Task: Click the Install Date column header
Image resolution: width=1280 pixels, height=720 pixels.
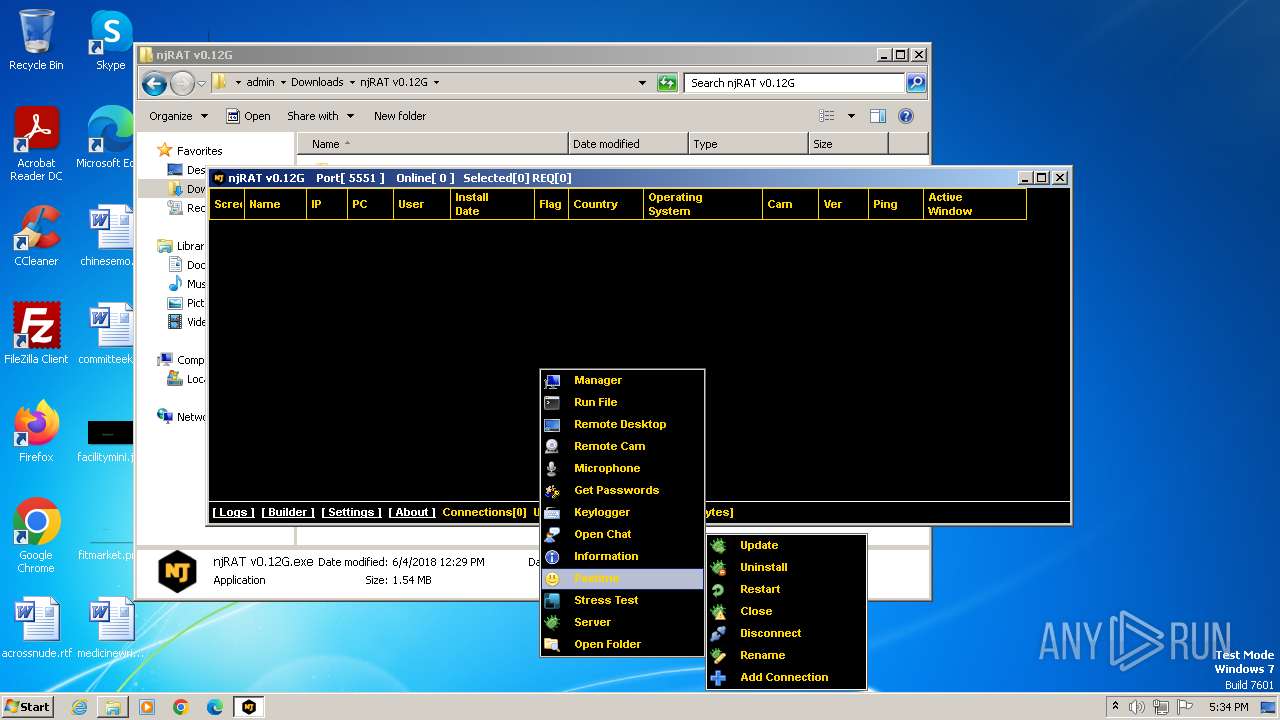Action: tap(491, 204)
